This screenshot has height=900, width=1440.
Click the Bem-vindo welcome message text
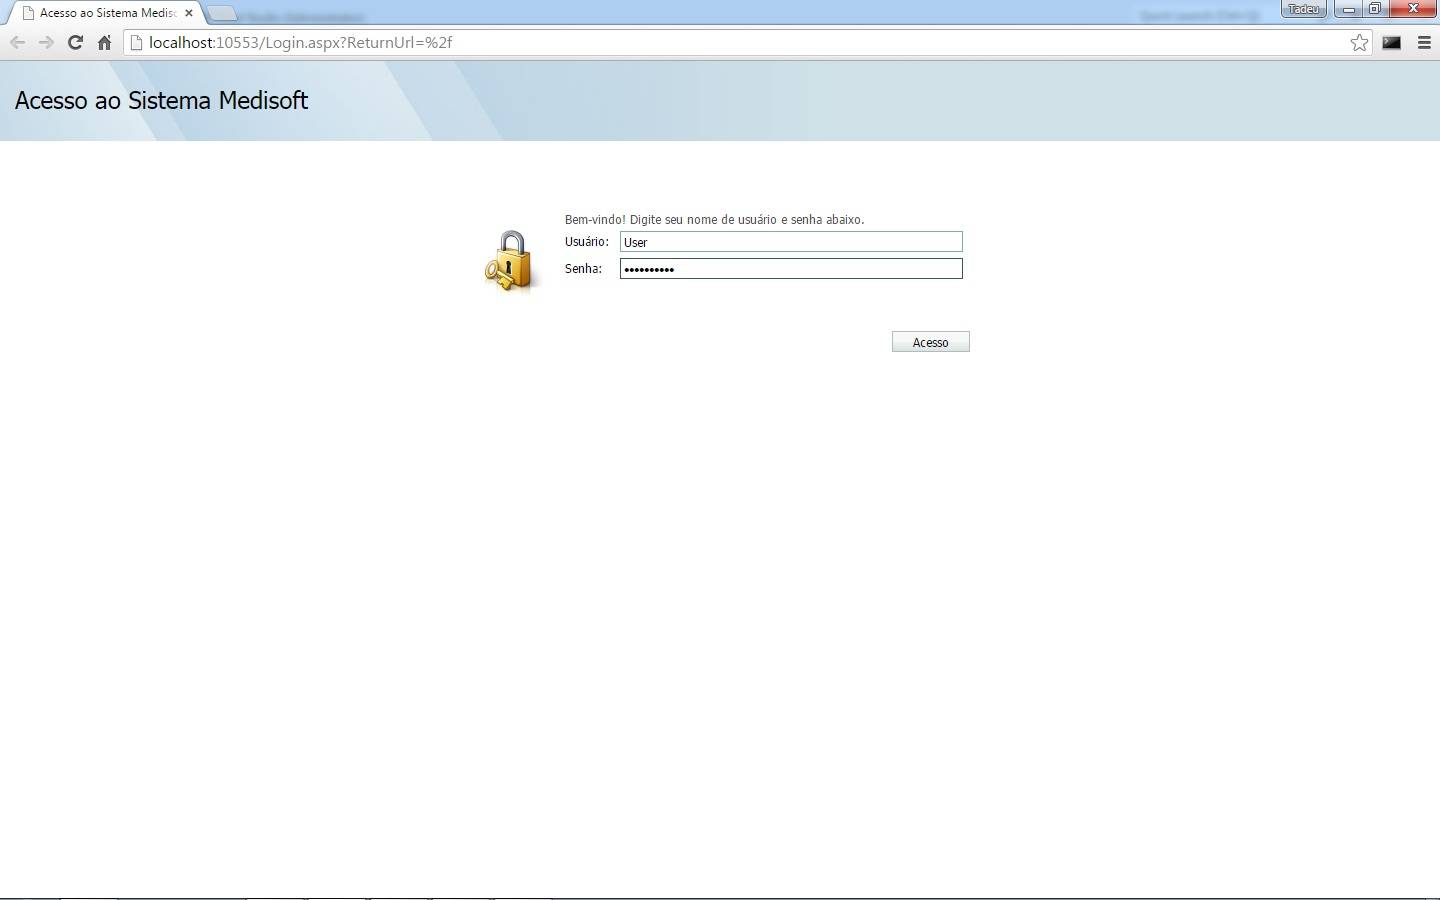click(714, 219)
